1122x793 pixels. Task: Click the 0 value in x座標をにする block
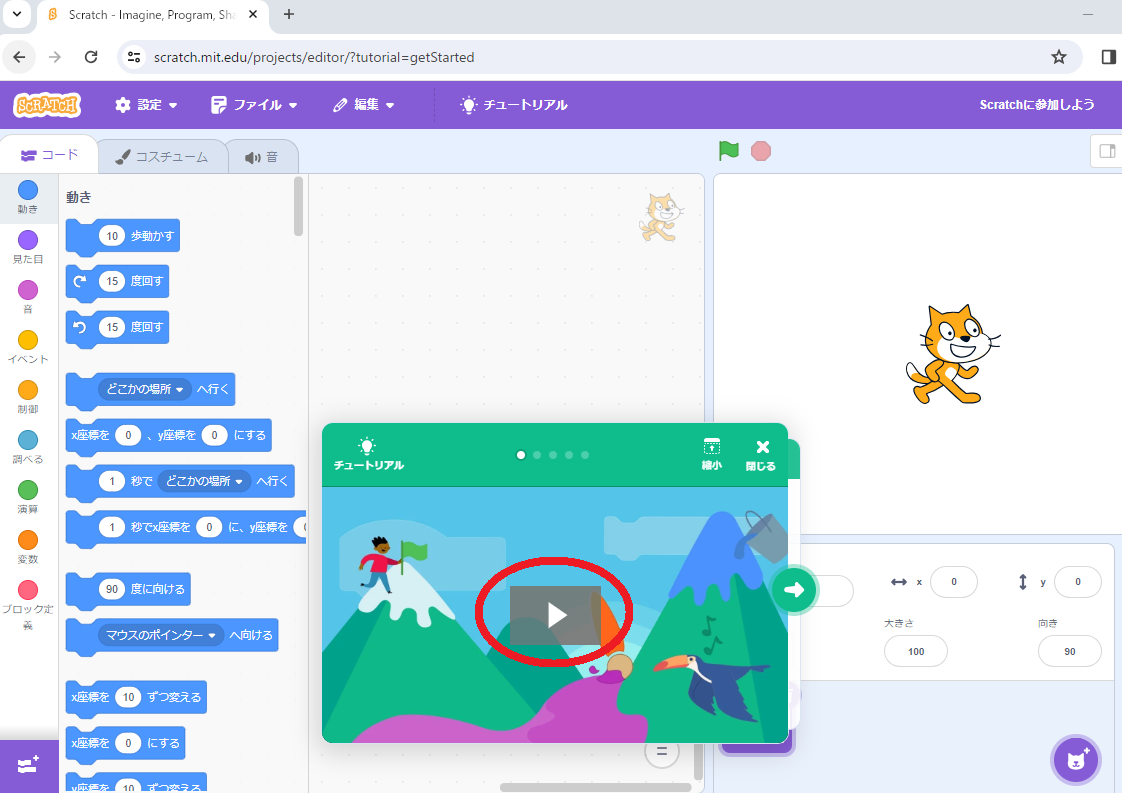click(128, 743)
